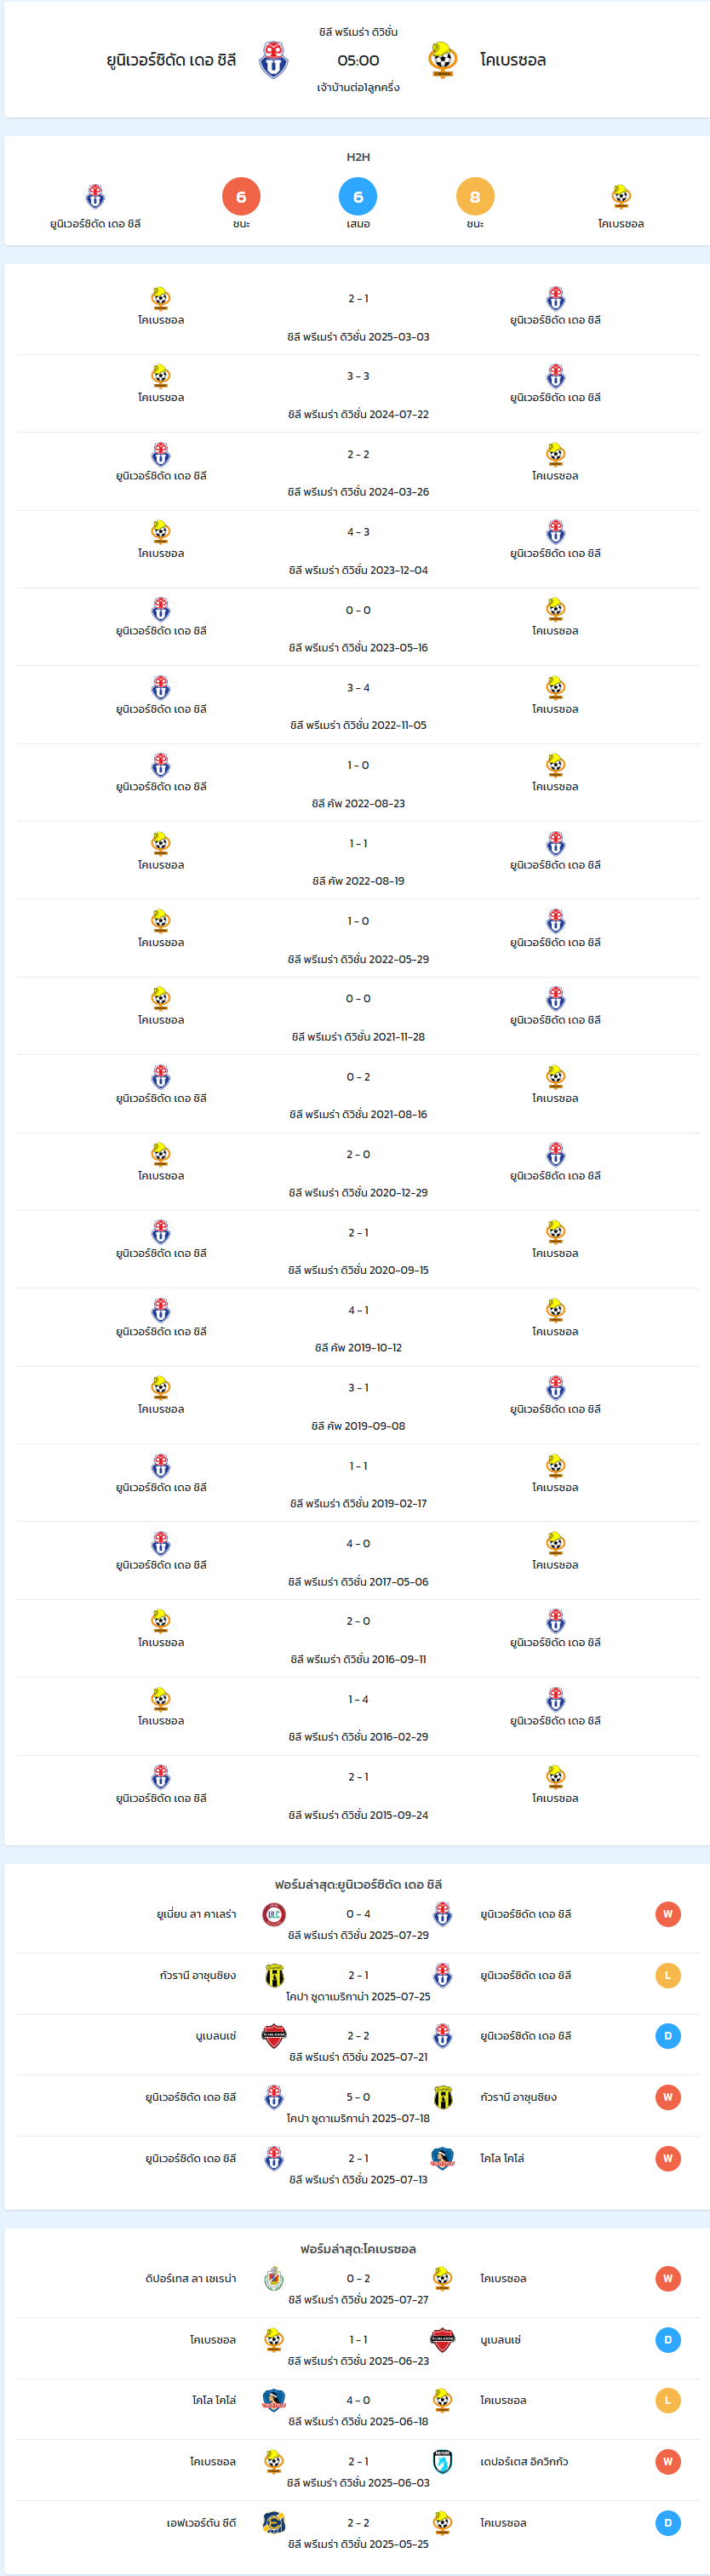Click Cobresal crest in match header
This screenshot has width=710, height=2576.
442,60
